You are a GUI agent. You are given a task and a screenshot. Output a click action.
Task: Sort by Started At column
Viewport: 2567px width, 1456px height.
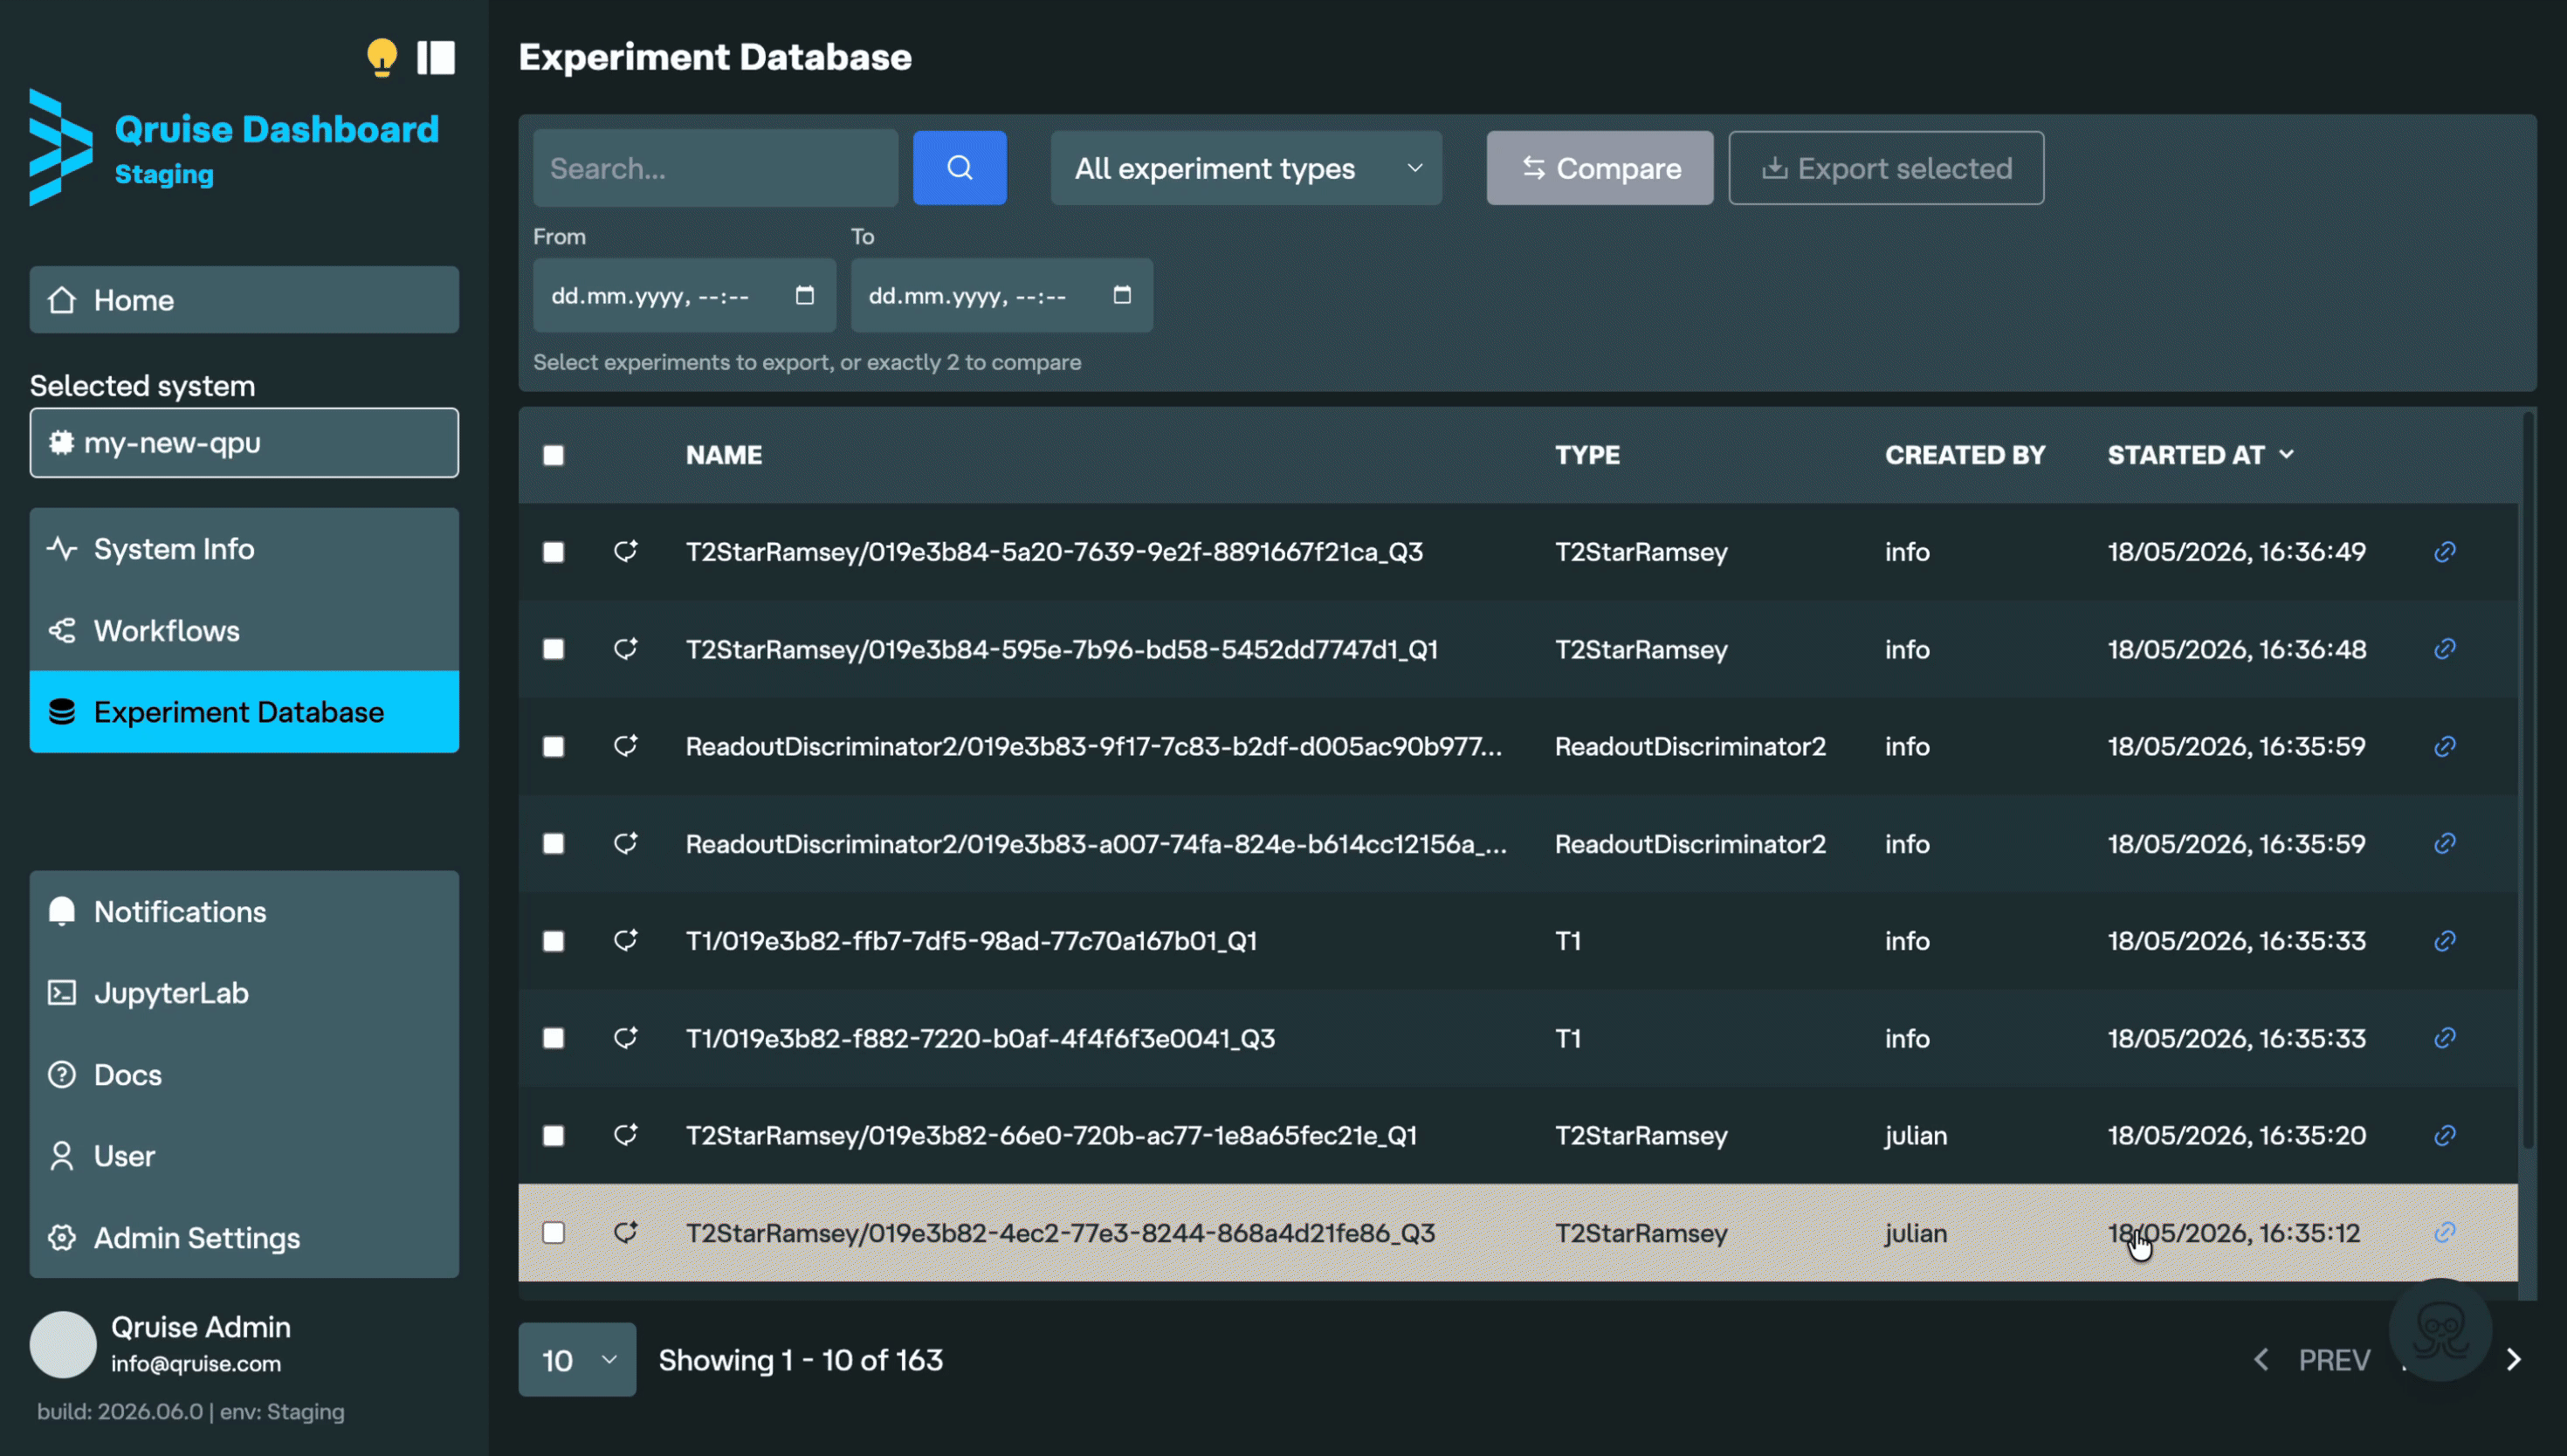(x=2200, y=455)
